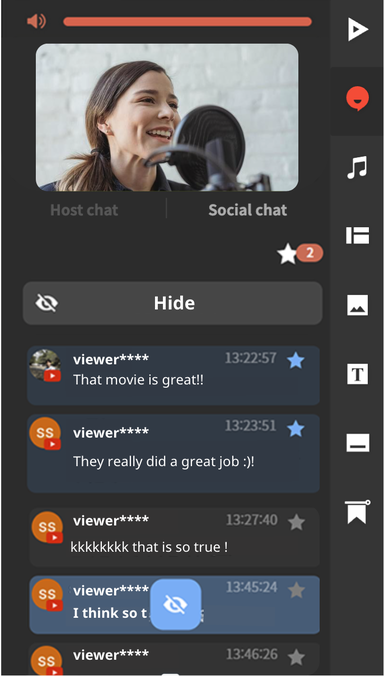Image resolution: width=384 pixels, height=676 pixels.
Task: Click the Hide button
Action: click(172, 303)
